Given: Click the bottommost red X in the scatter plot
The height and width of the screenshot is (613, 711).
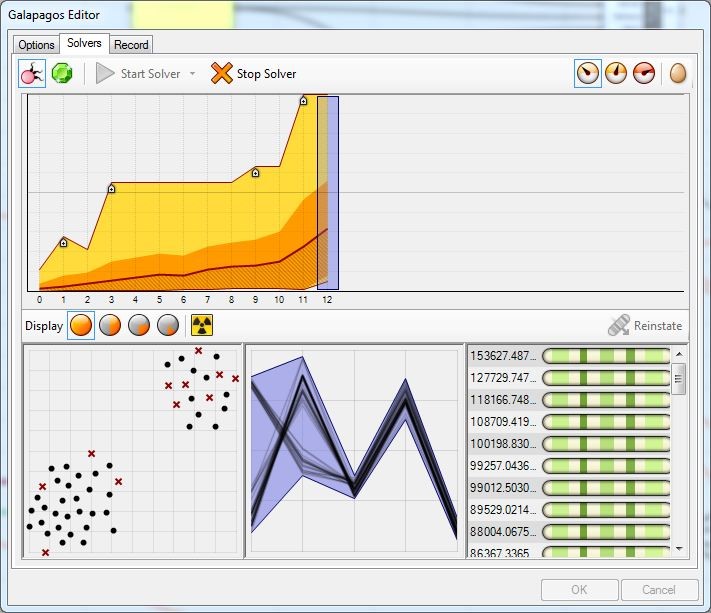Looking at the screenshot, I should 45,552.
